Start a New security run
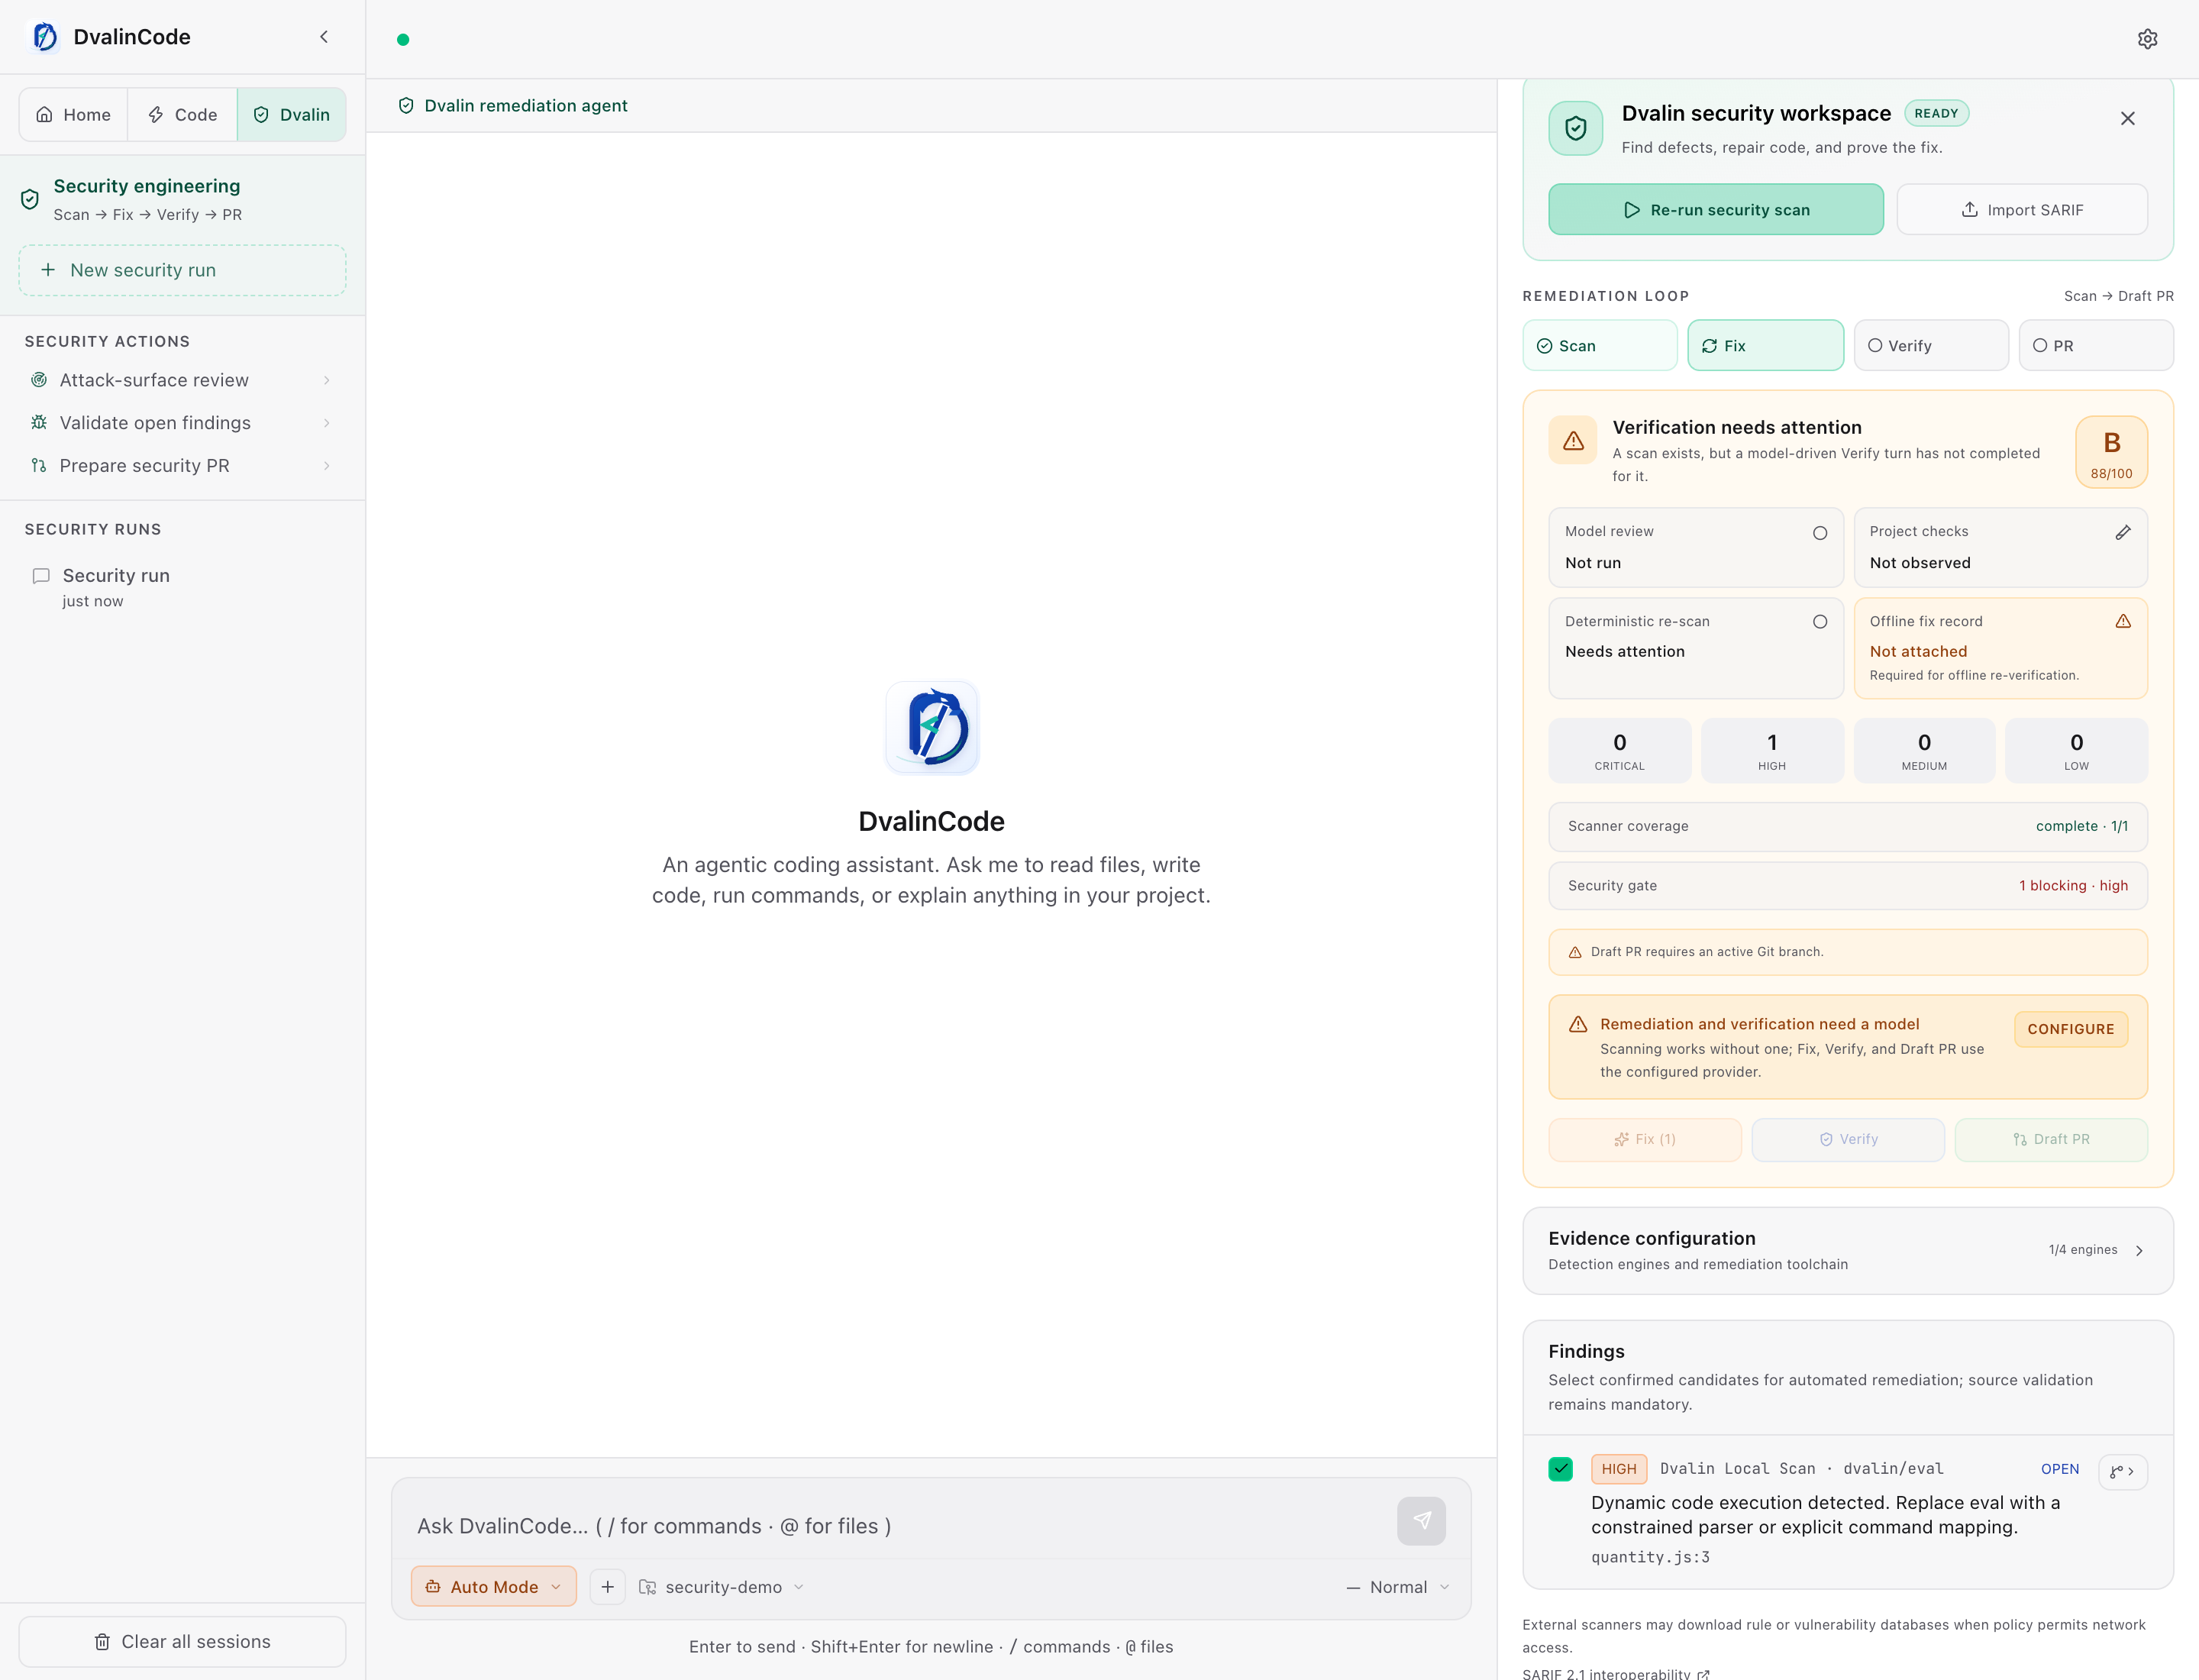 pyautogui.click(x=183, y=271)
